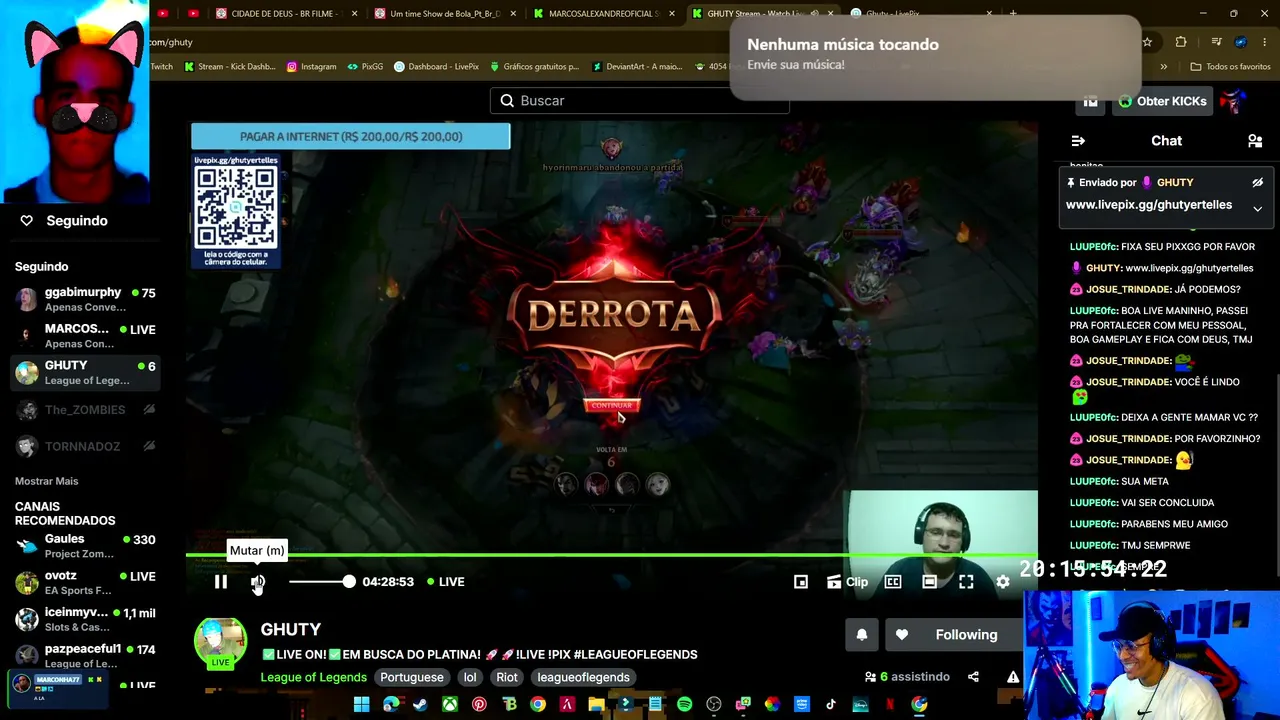Viewport: 1280px width, 720px height.
Task: Toggle theater mode
Action: [x=929, y=581]
